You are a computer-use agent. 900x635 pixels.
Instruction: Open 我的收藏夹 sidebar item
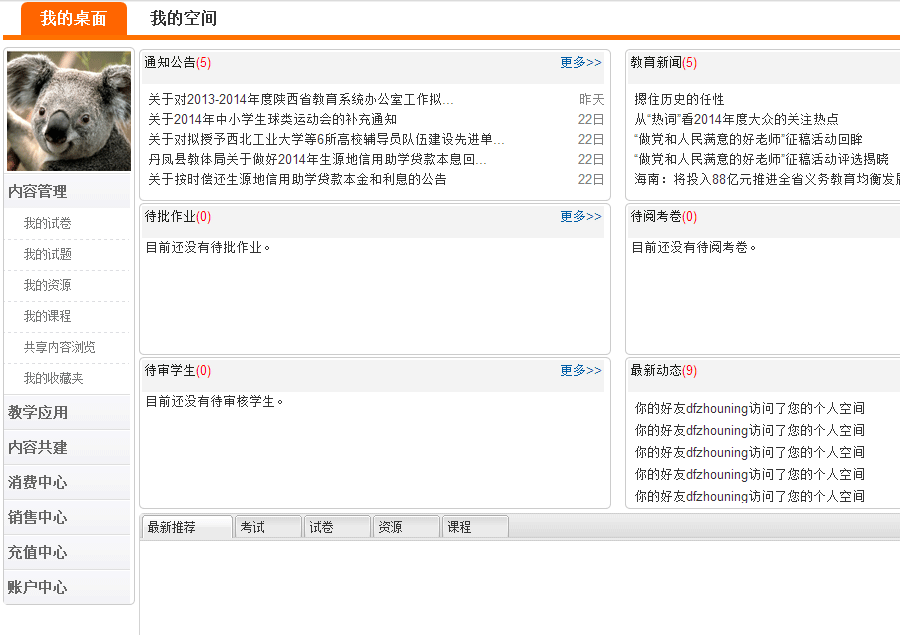coord(54,378)
